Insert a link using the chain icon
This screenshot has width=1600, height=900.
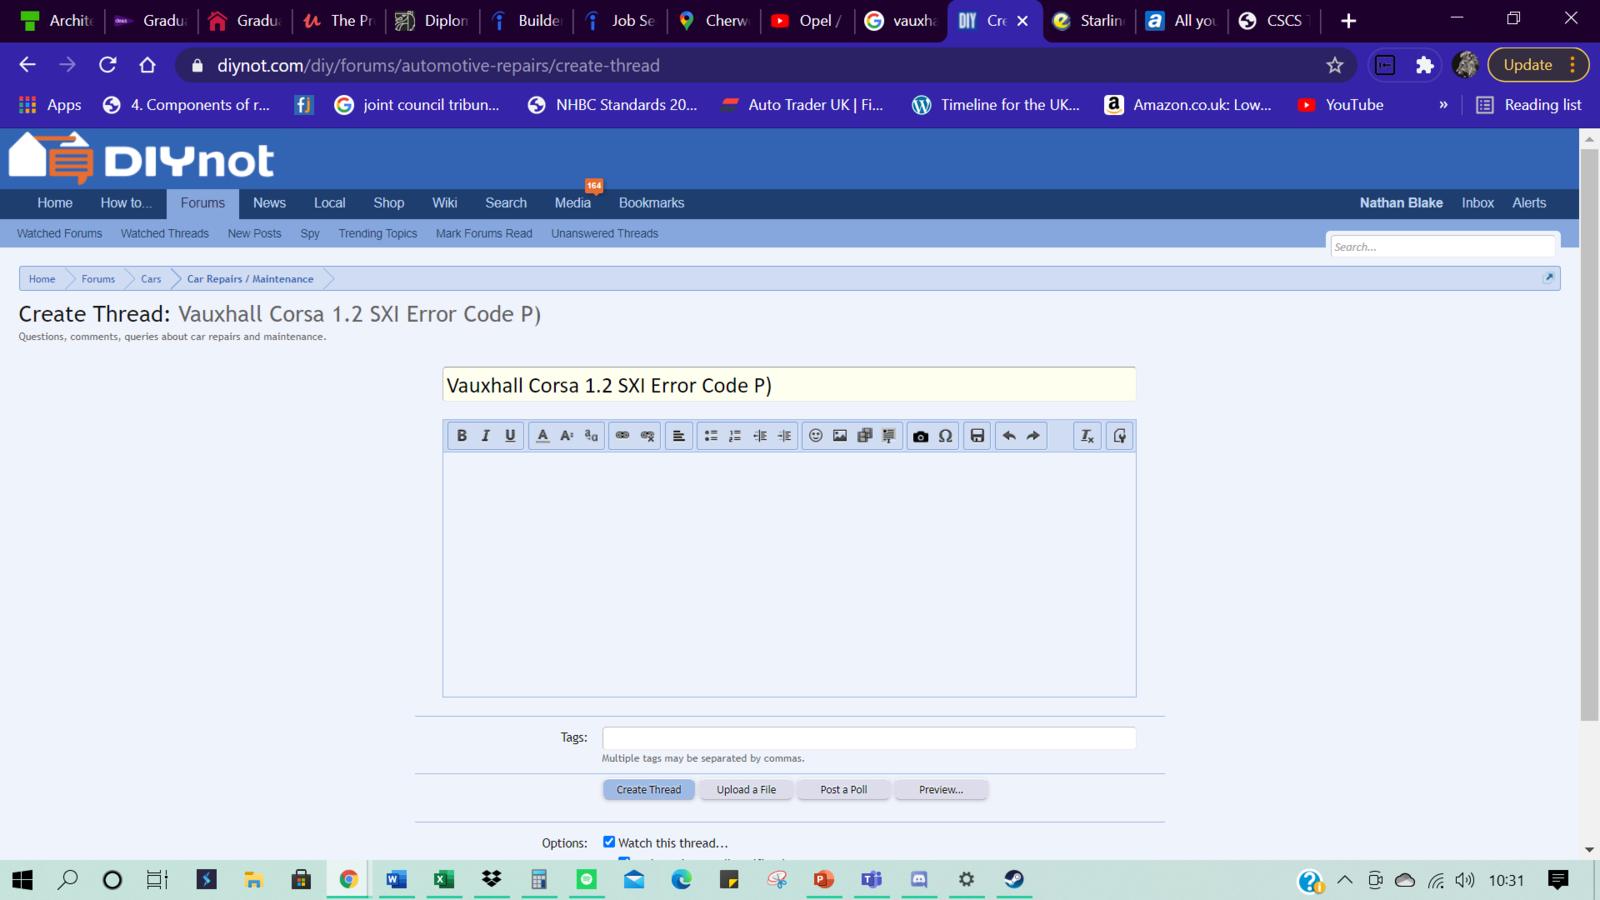pos(622,436)
